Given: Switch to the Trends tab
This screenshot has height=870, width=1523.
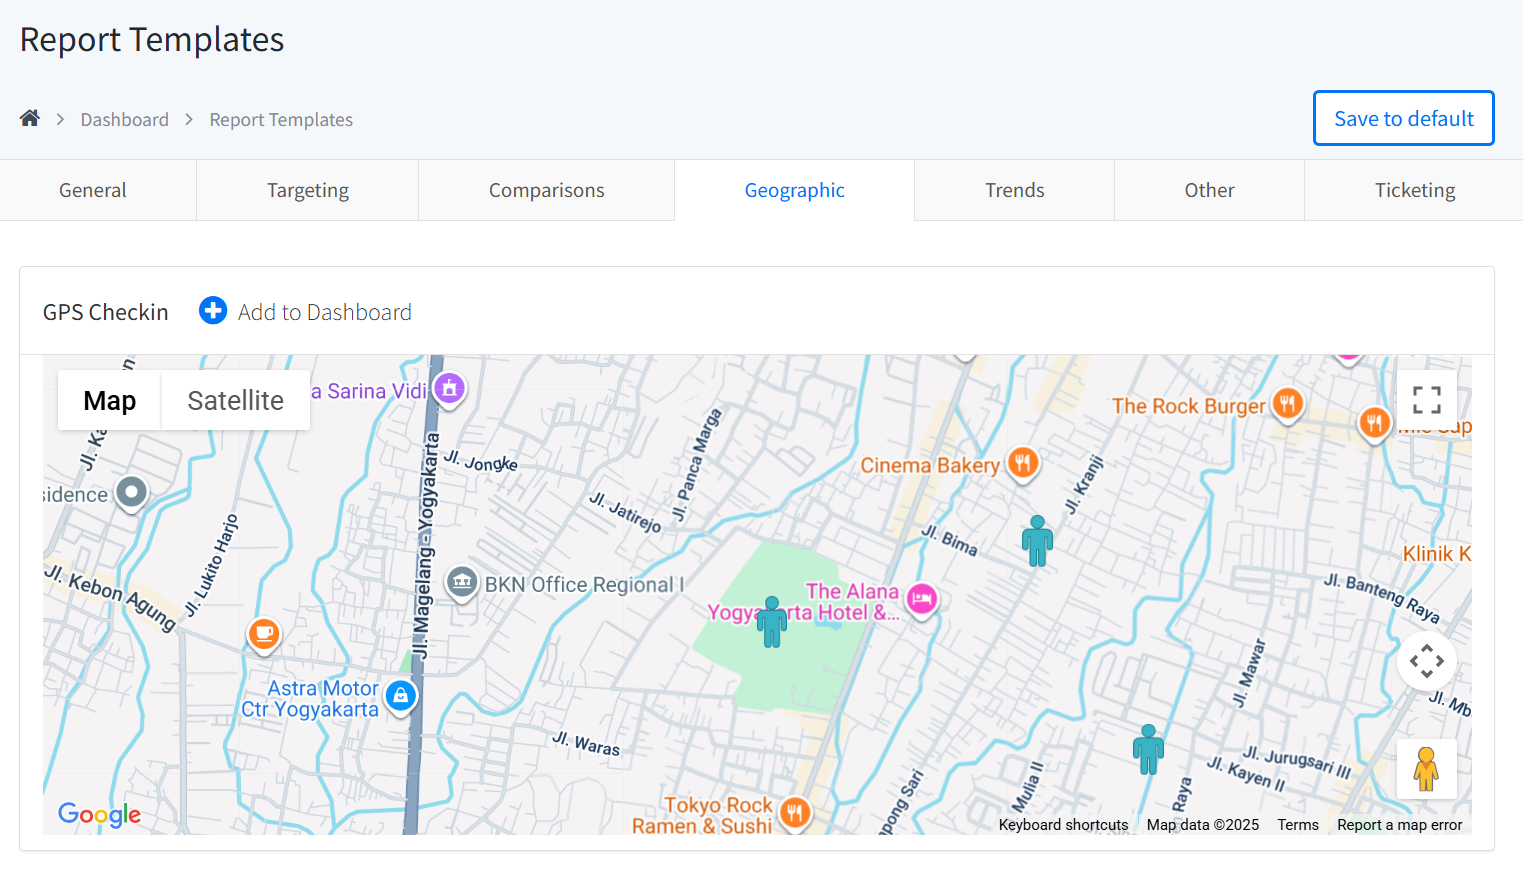Looking at the screenshot, I should click(x=1014, y=191).
